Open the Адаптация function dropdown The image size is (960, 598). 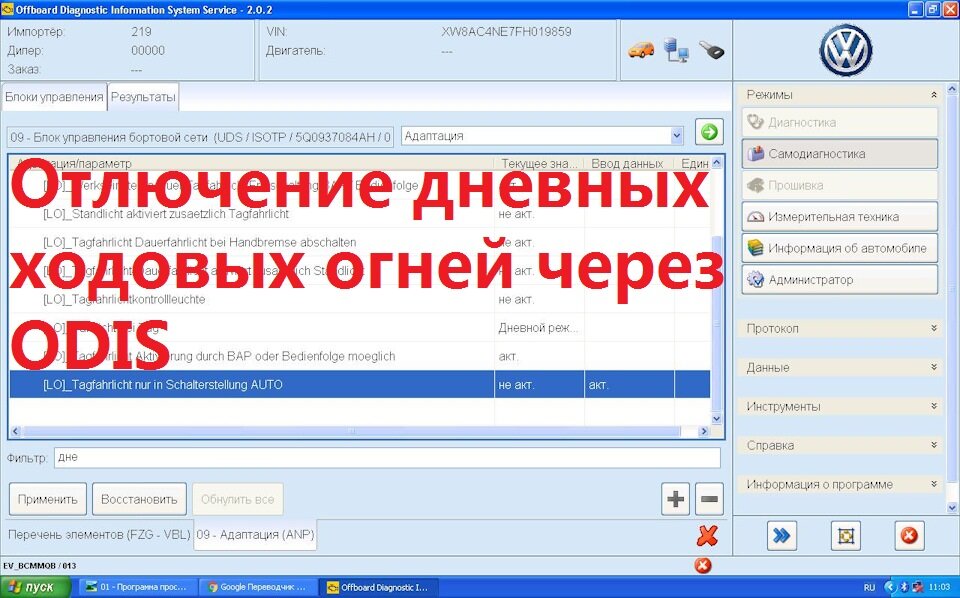(677, 136)
